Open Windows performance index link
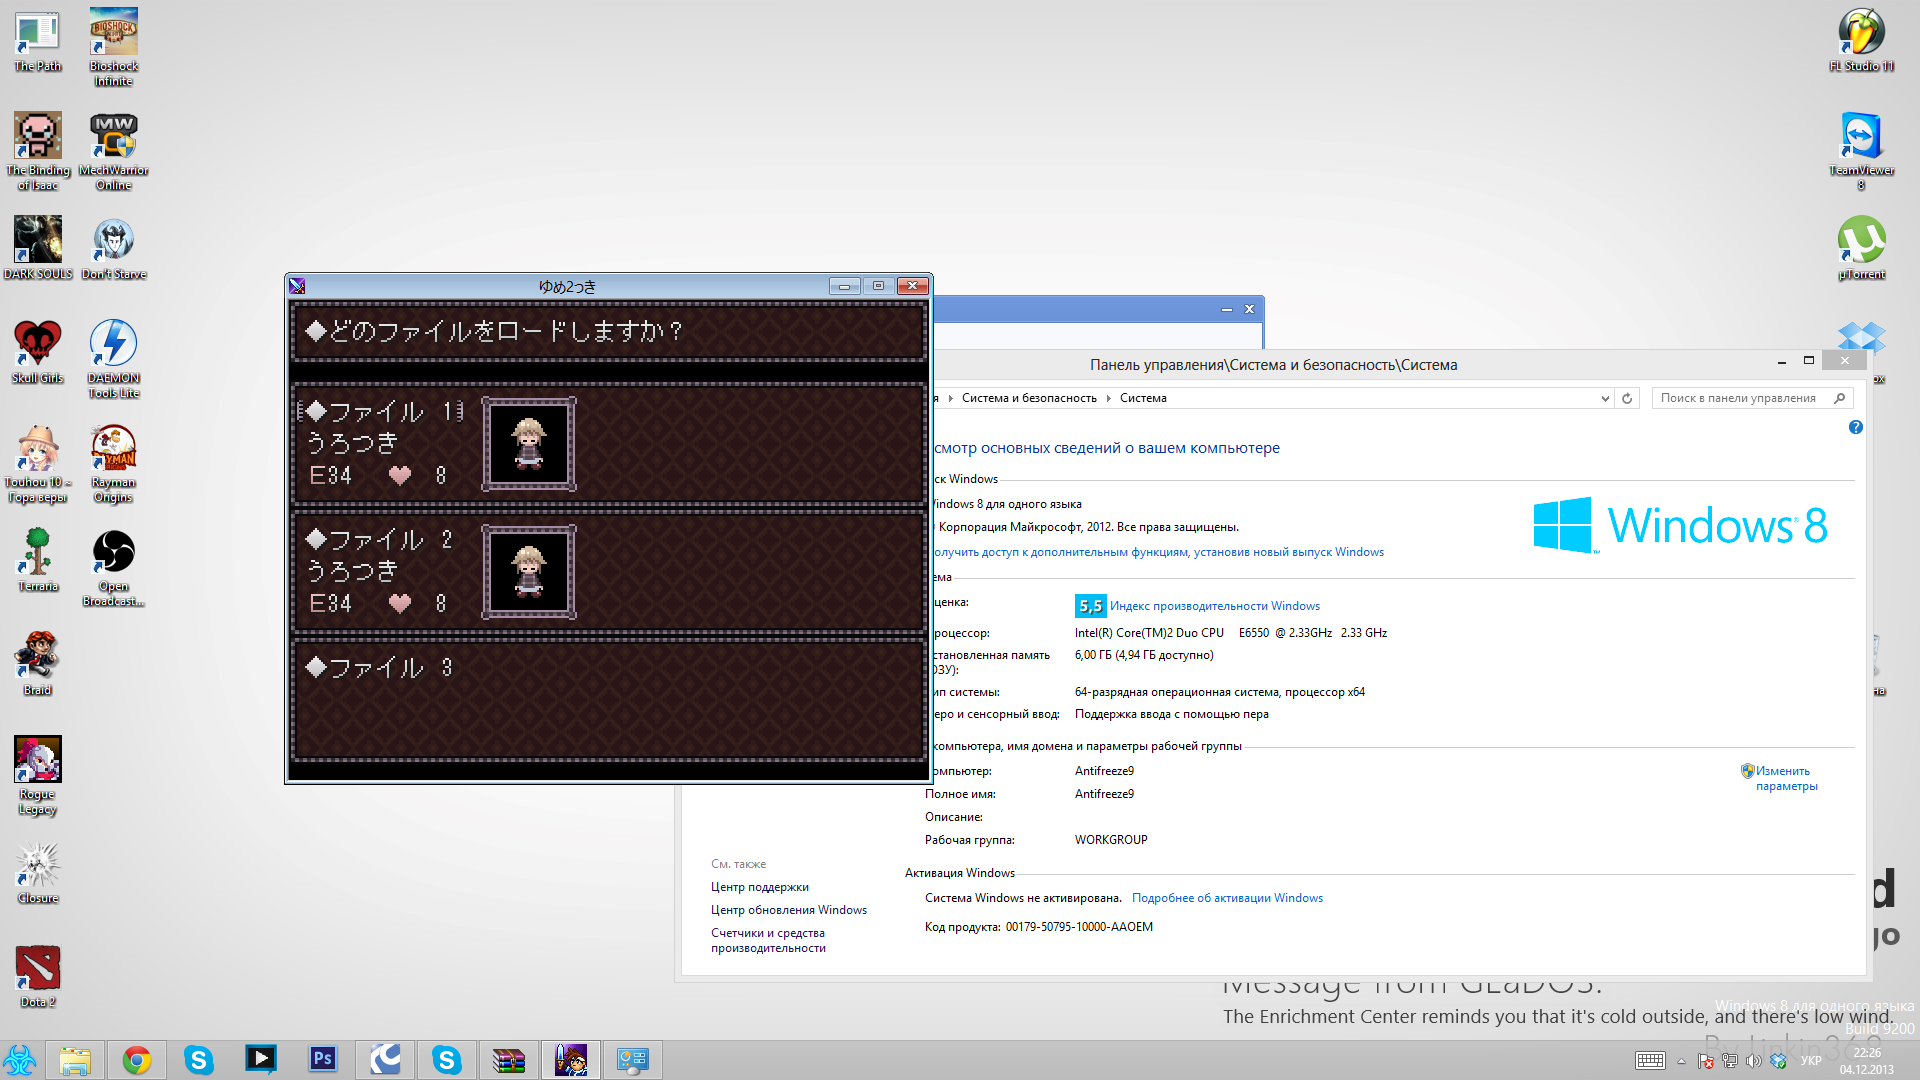Screen dimensions: 1920x1080 tap(1214, 606)
